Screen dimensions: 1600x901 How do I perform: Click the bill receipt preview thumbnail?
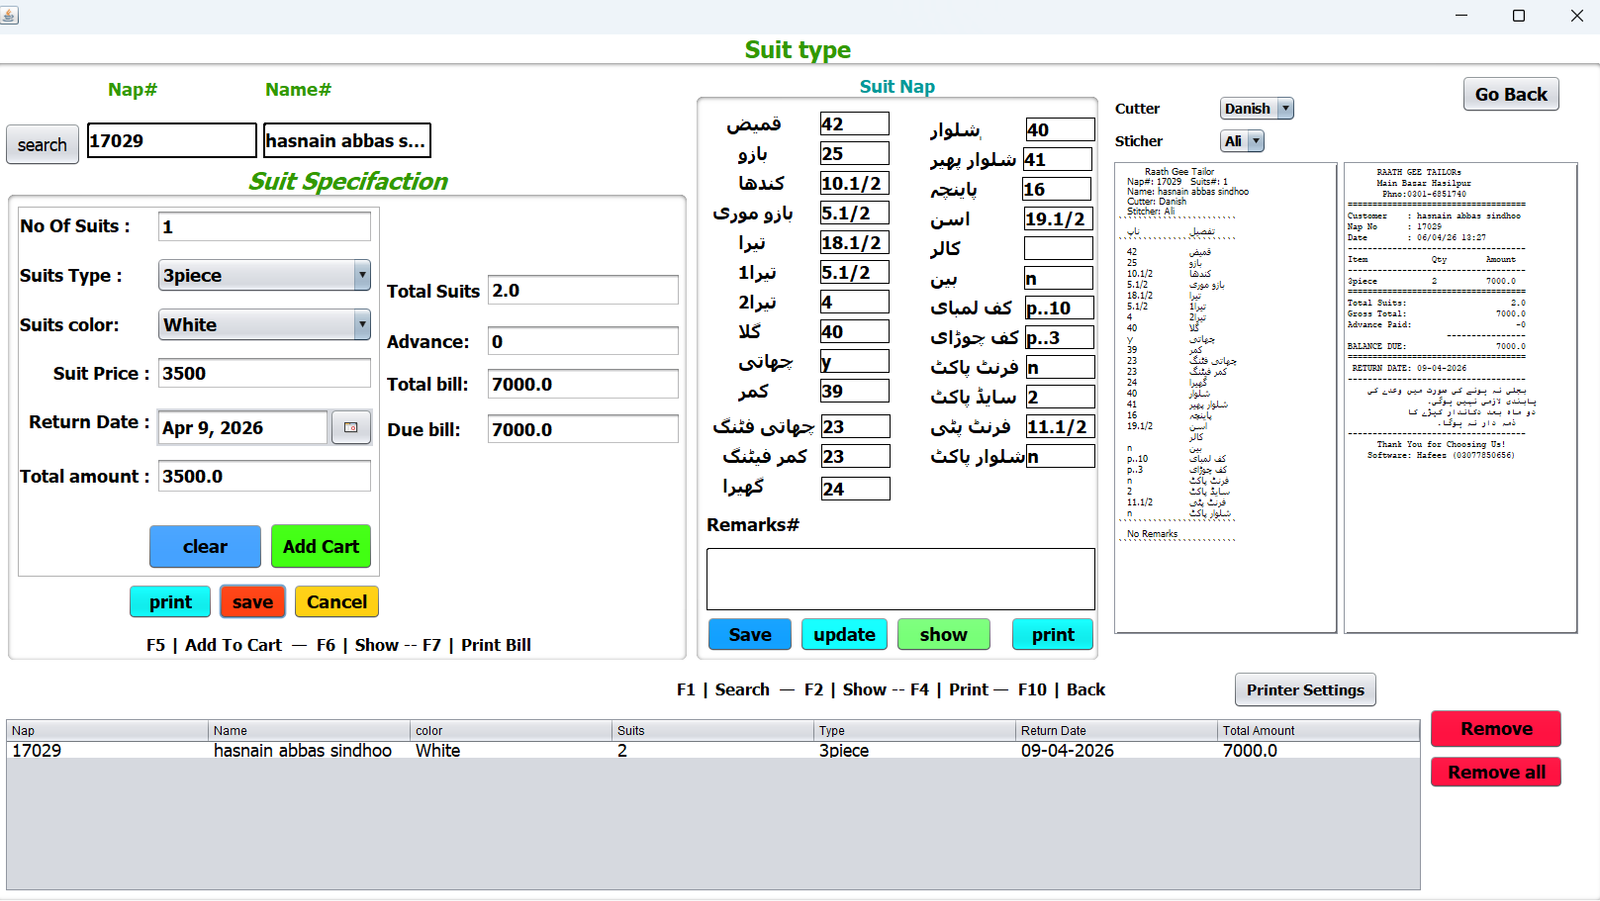coord(1461,398)
